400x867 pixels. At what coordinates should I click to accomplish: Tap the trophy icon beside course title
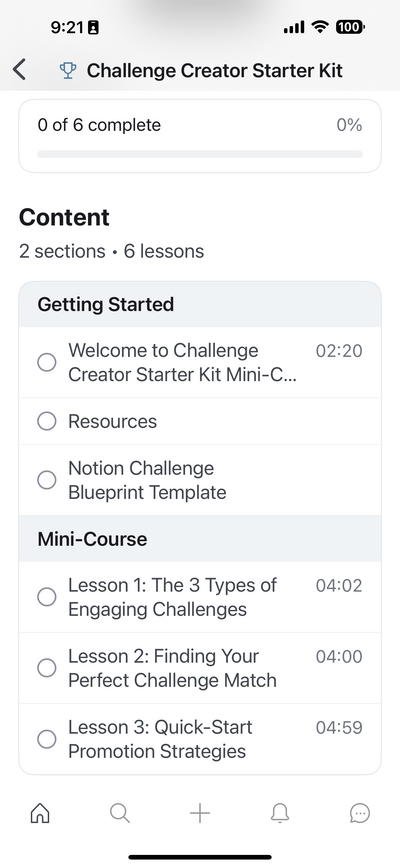tap(68, 70)
